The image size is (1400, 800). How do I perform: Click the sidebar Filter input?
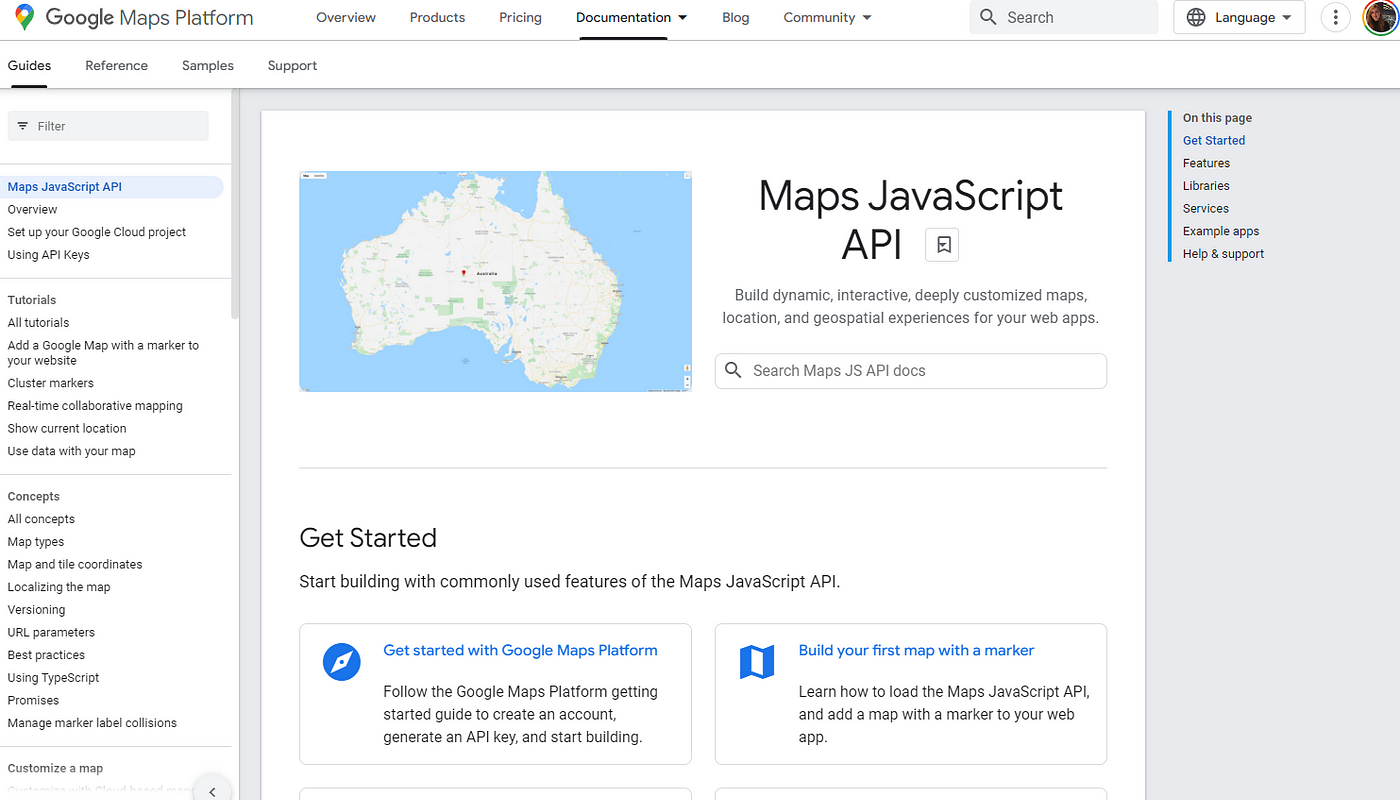108,126
